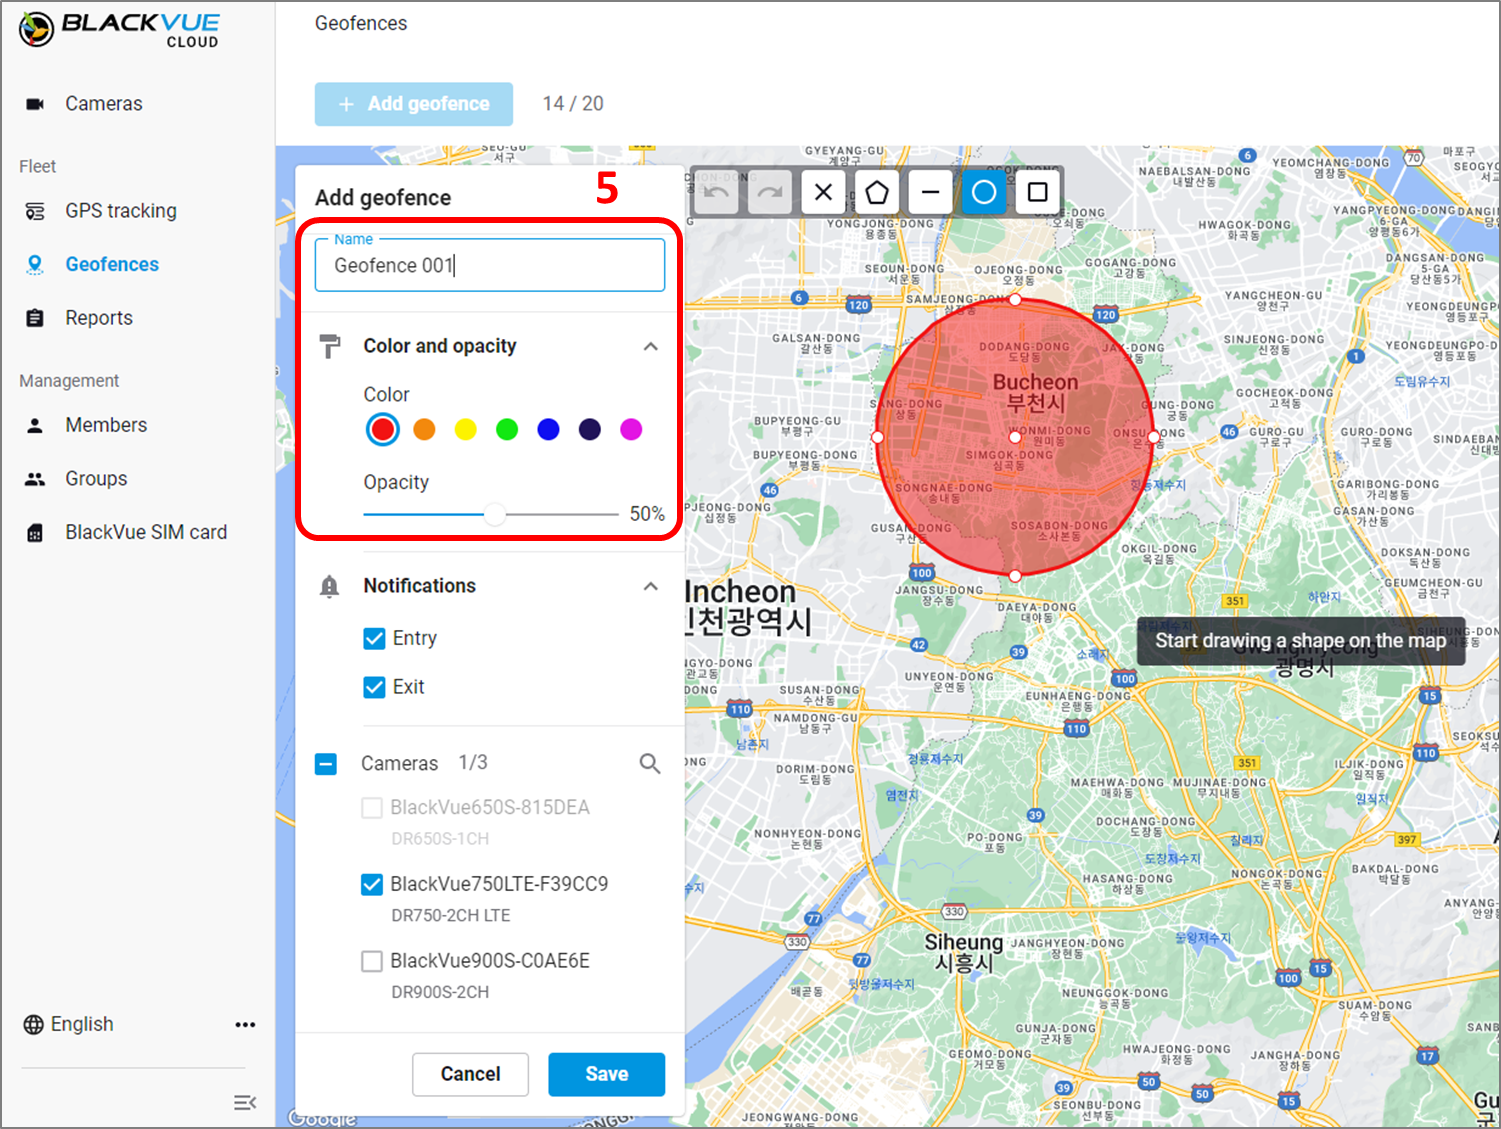1501x1129 pixels.
Task: Click the DR900S-2CH model text
Action: click(440, 992)
